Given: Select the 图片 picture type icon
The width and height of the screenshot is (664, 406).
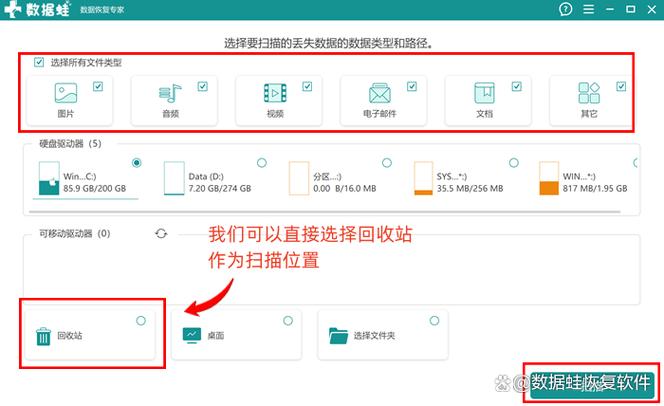Looking at the screenshot, I should (66, 93).
